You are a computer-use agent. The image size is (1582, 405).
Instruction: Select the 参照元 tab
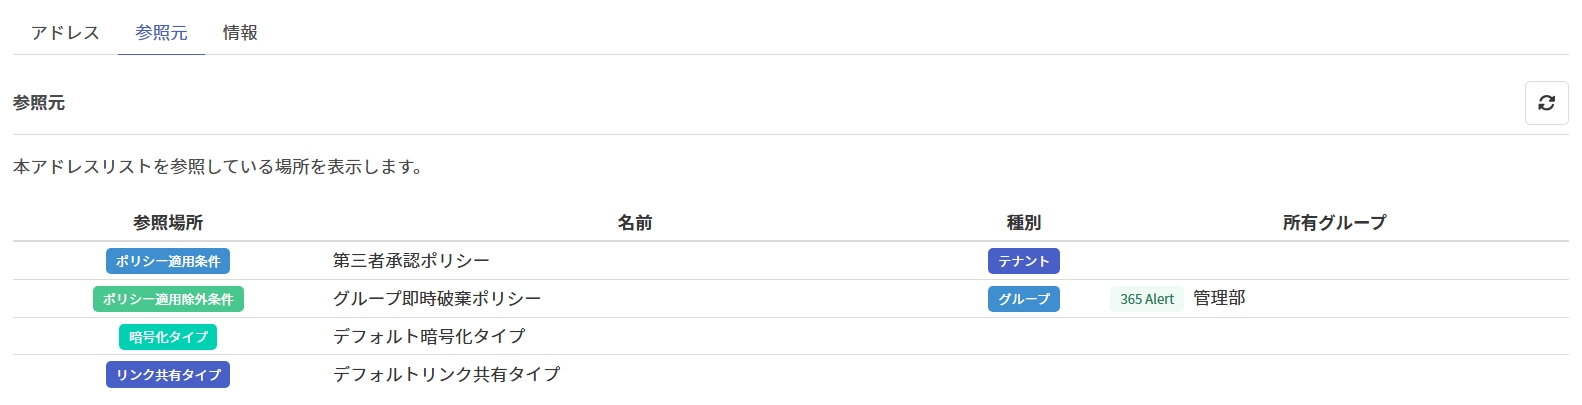click(x=161, y=33)
